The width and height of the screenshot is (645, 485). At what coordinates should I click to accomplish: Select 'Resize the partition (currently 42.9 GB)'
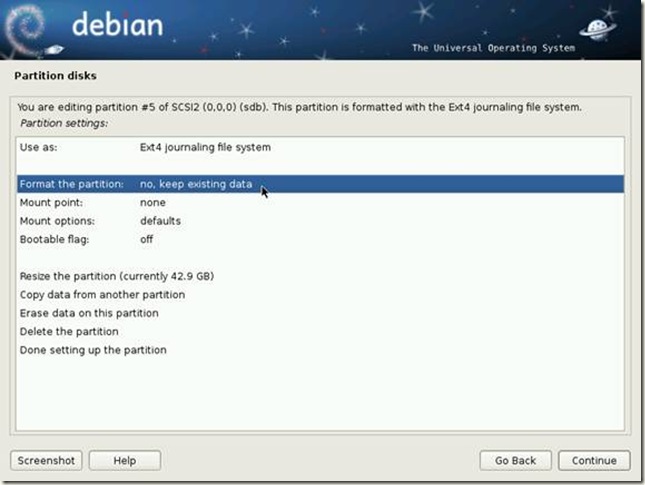[320, 276]
